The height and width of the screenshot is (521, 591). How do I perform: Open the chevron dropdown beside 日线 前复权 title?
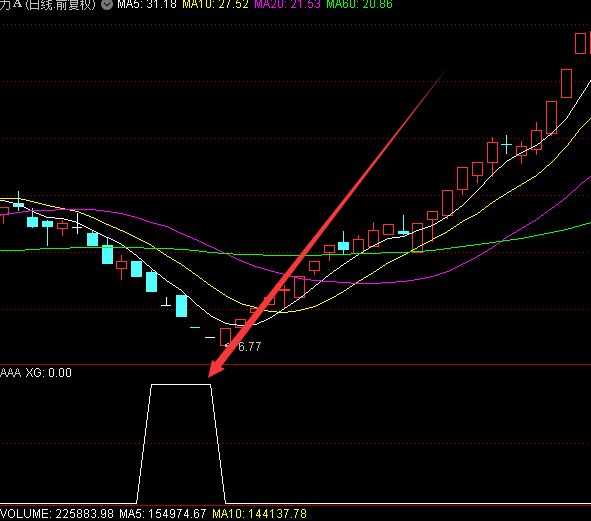[x=107, y=5]
